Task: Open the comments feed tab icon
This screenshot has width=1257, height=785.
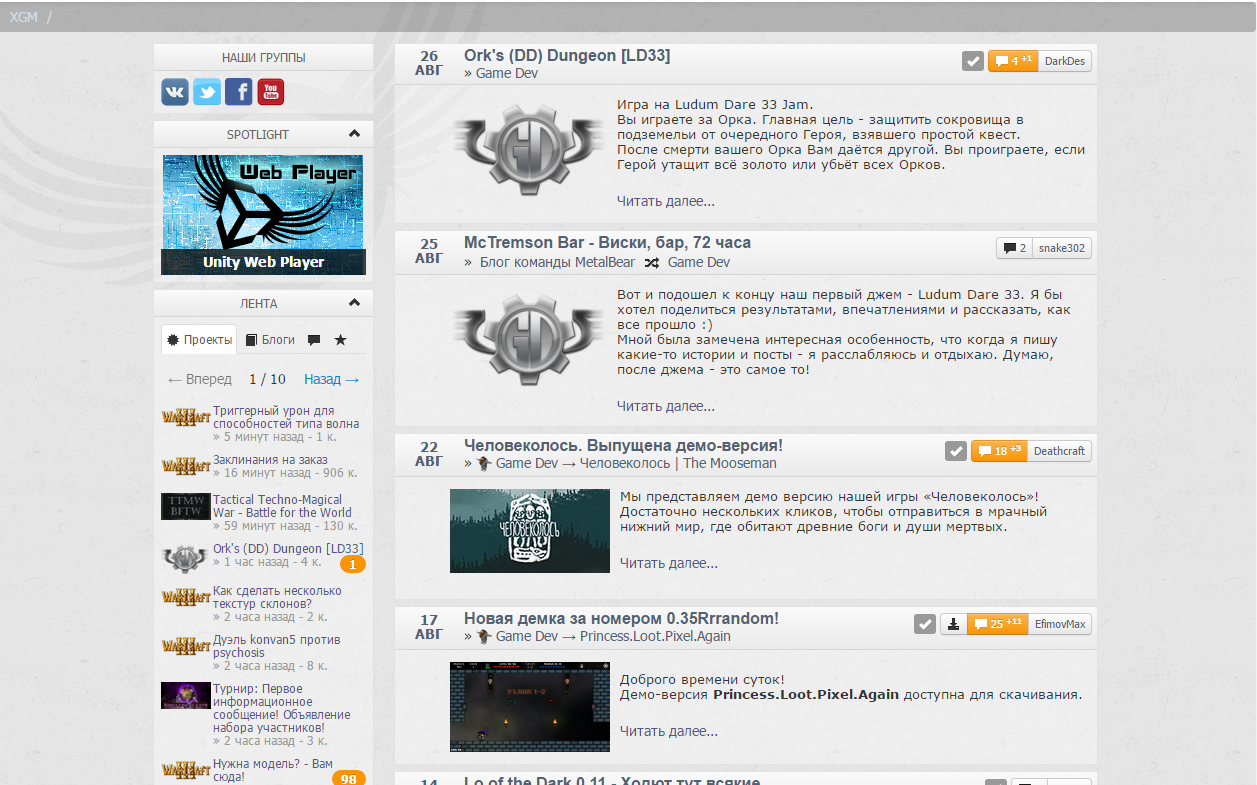Action: pos(314,340)
